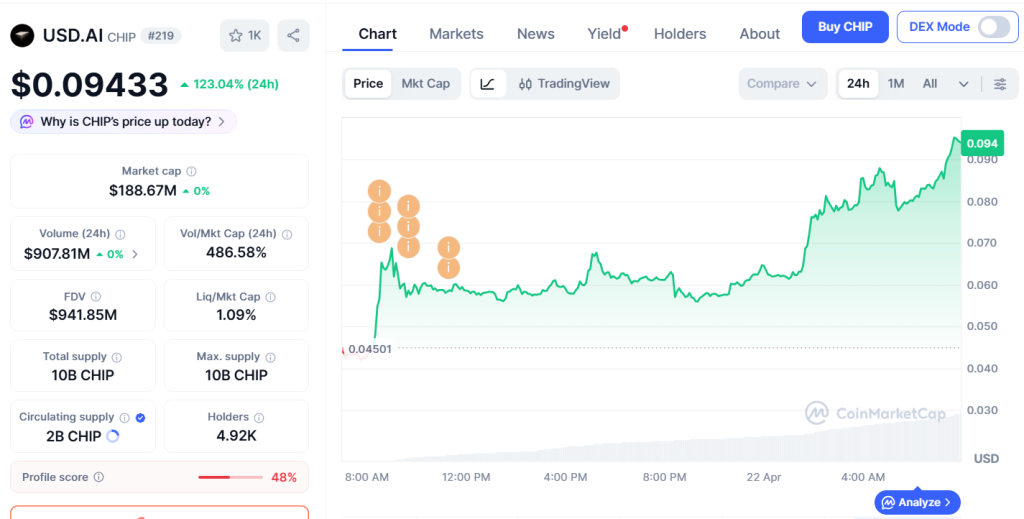Select the 1M time range

(895, 84)
